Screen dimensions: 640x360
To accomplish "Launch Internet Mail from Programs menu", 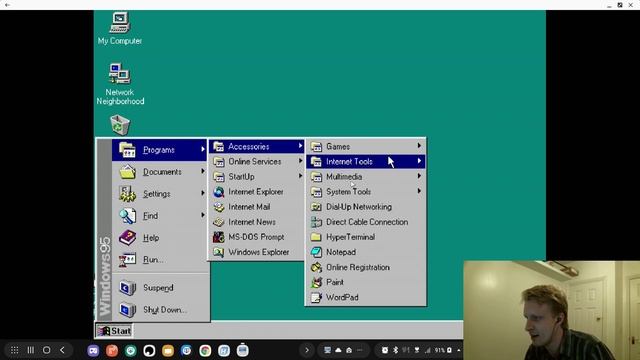I will pyautogui.click(x=256, y=207).
